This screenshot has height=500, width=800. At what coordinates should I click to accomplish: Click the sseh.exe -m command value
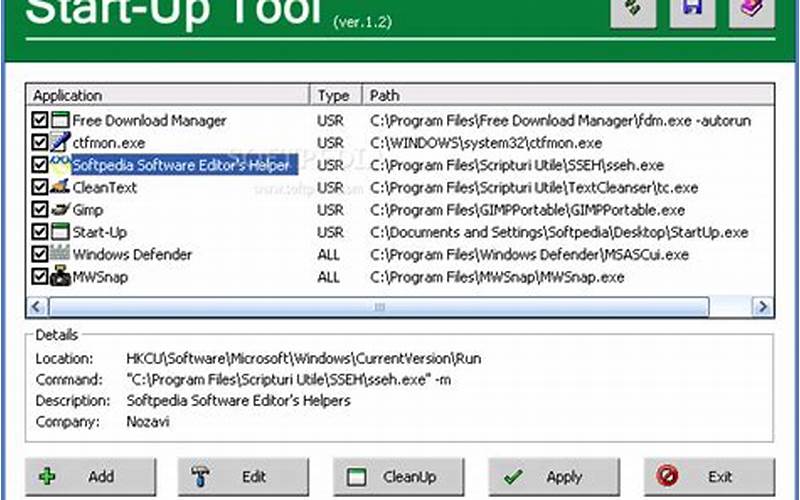[x=288, y=380]
